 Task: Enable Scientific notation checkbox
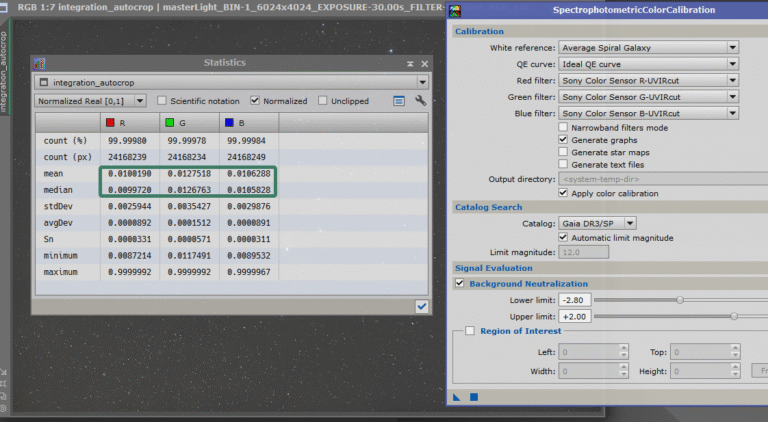click(x=160, y=101)
